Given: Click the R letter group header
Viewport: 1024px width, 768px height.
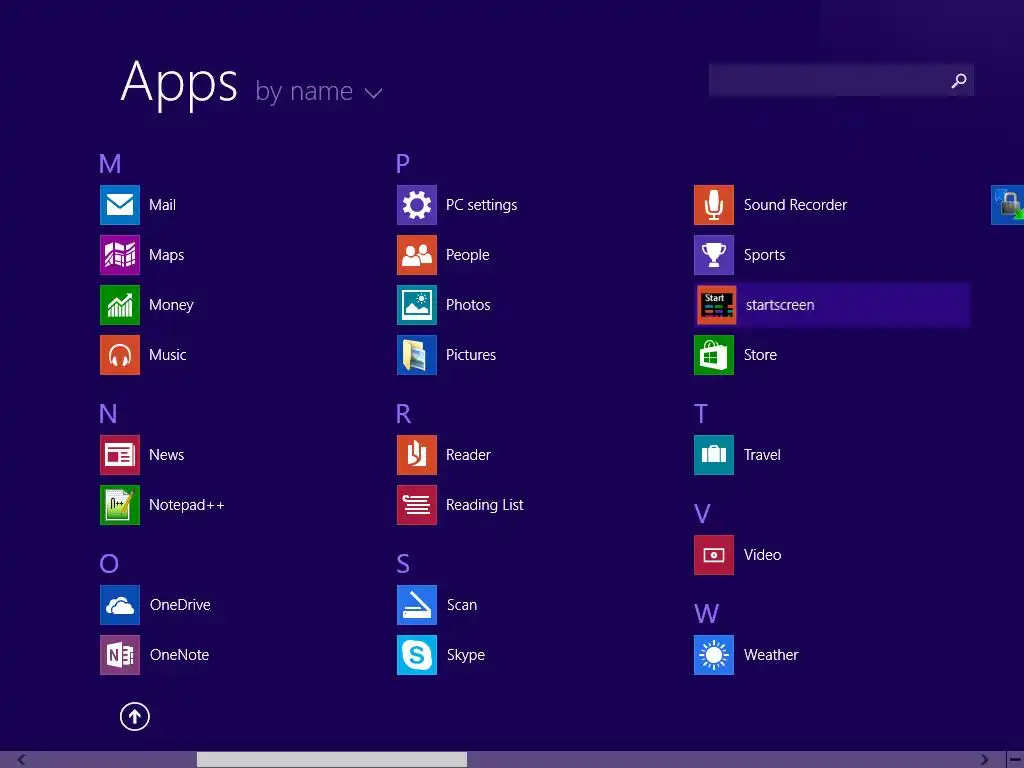Looking at the screenshot, I should (404, 414).
